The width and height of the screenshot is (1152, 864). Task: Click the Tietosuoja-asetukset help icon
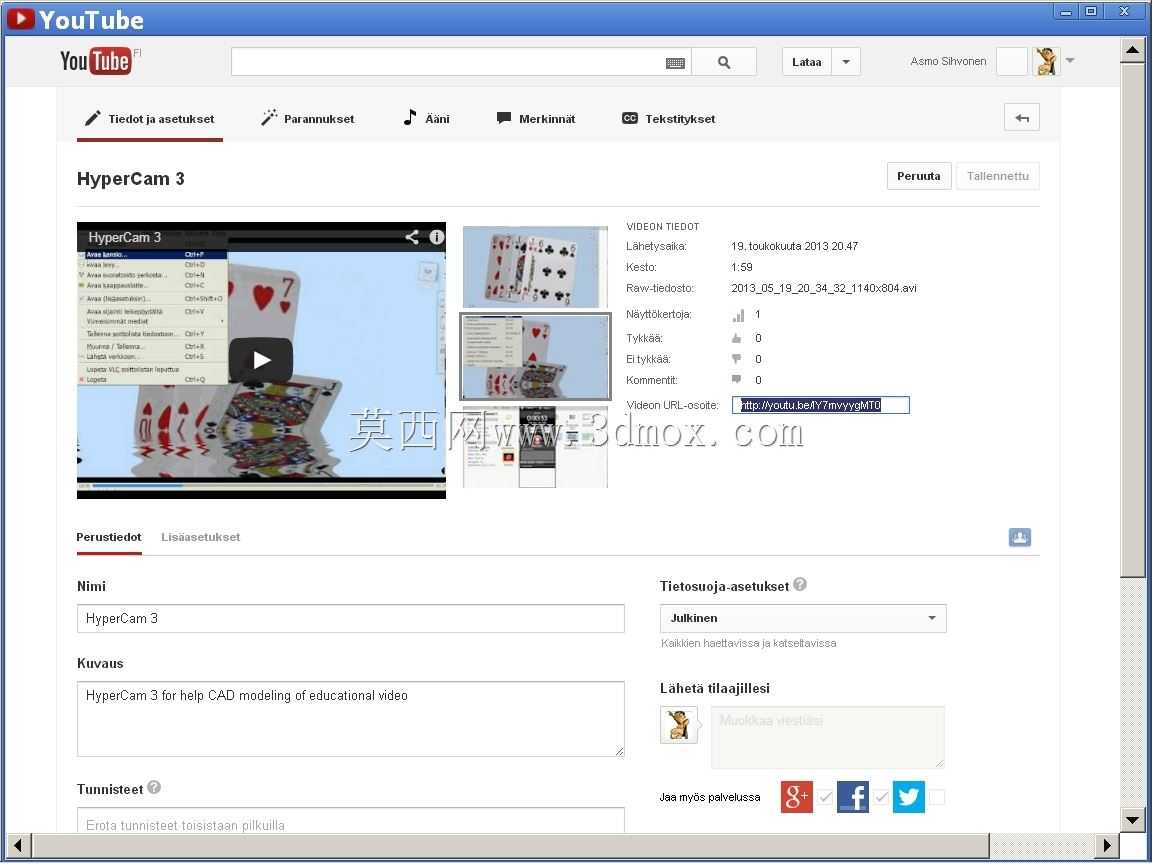(800, 584)
